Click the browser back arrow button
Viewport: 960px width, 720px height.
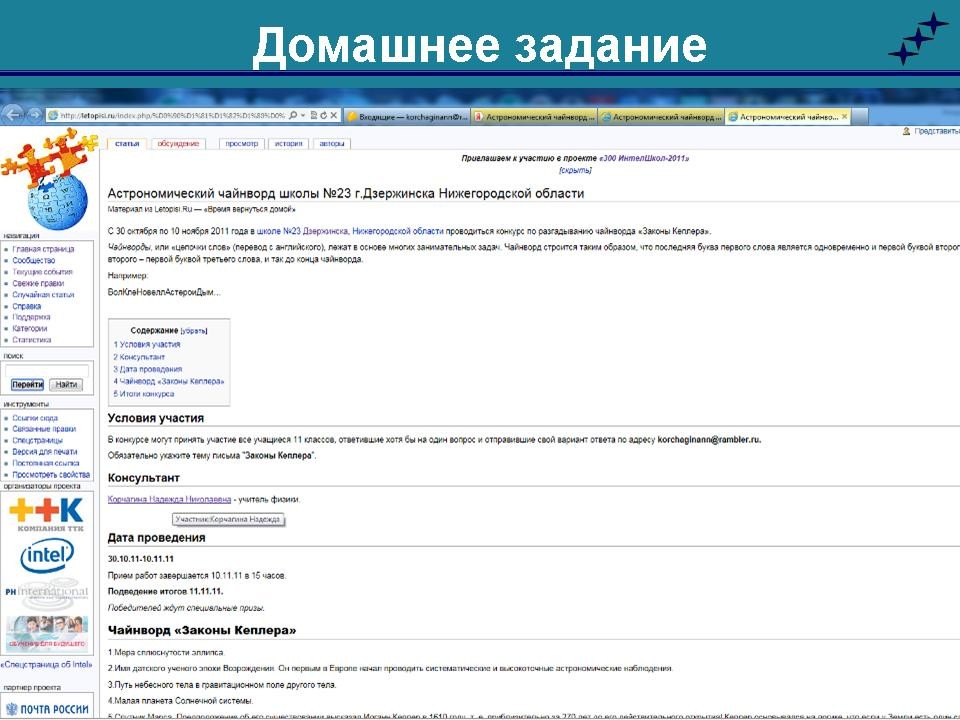pos(11,115)
